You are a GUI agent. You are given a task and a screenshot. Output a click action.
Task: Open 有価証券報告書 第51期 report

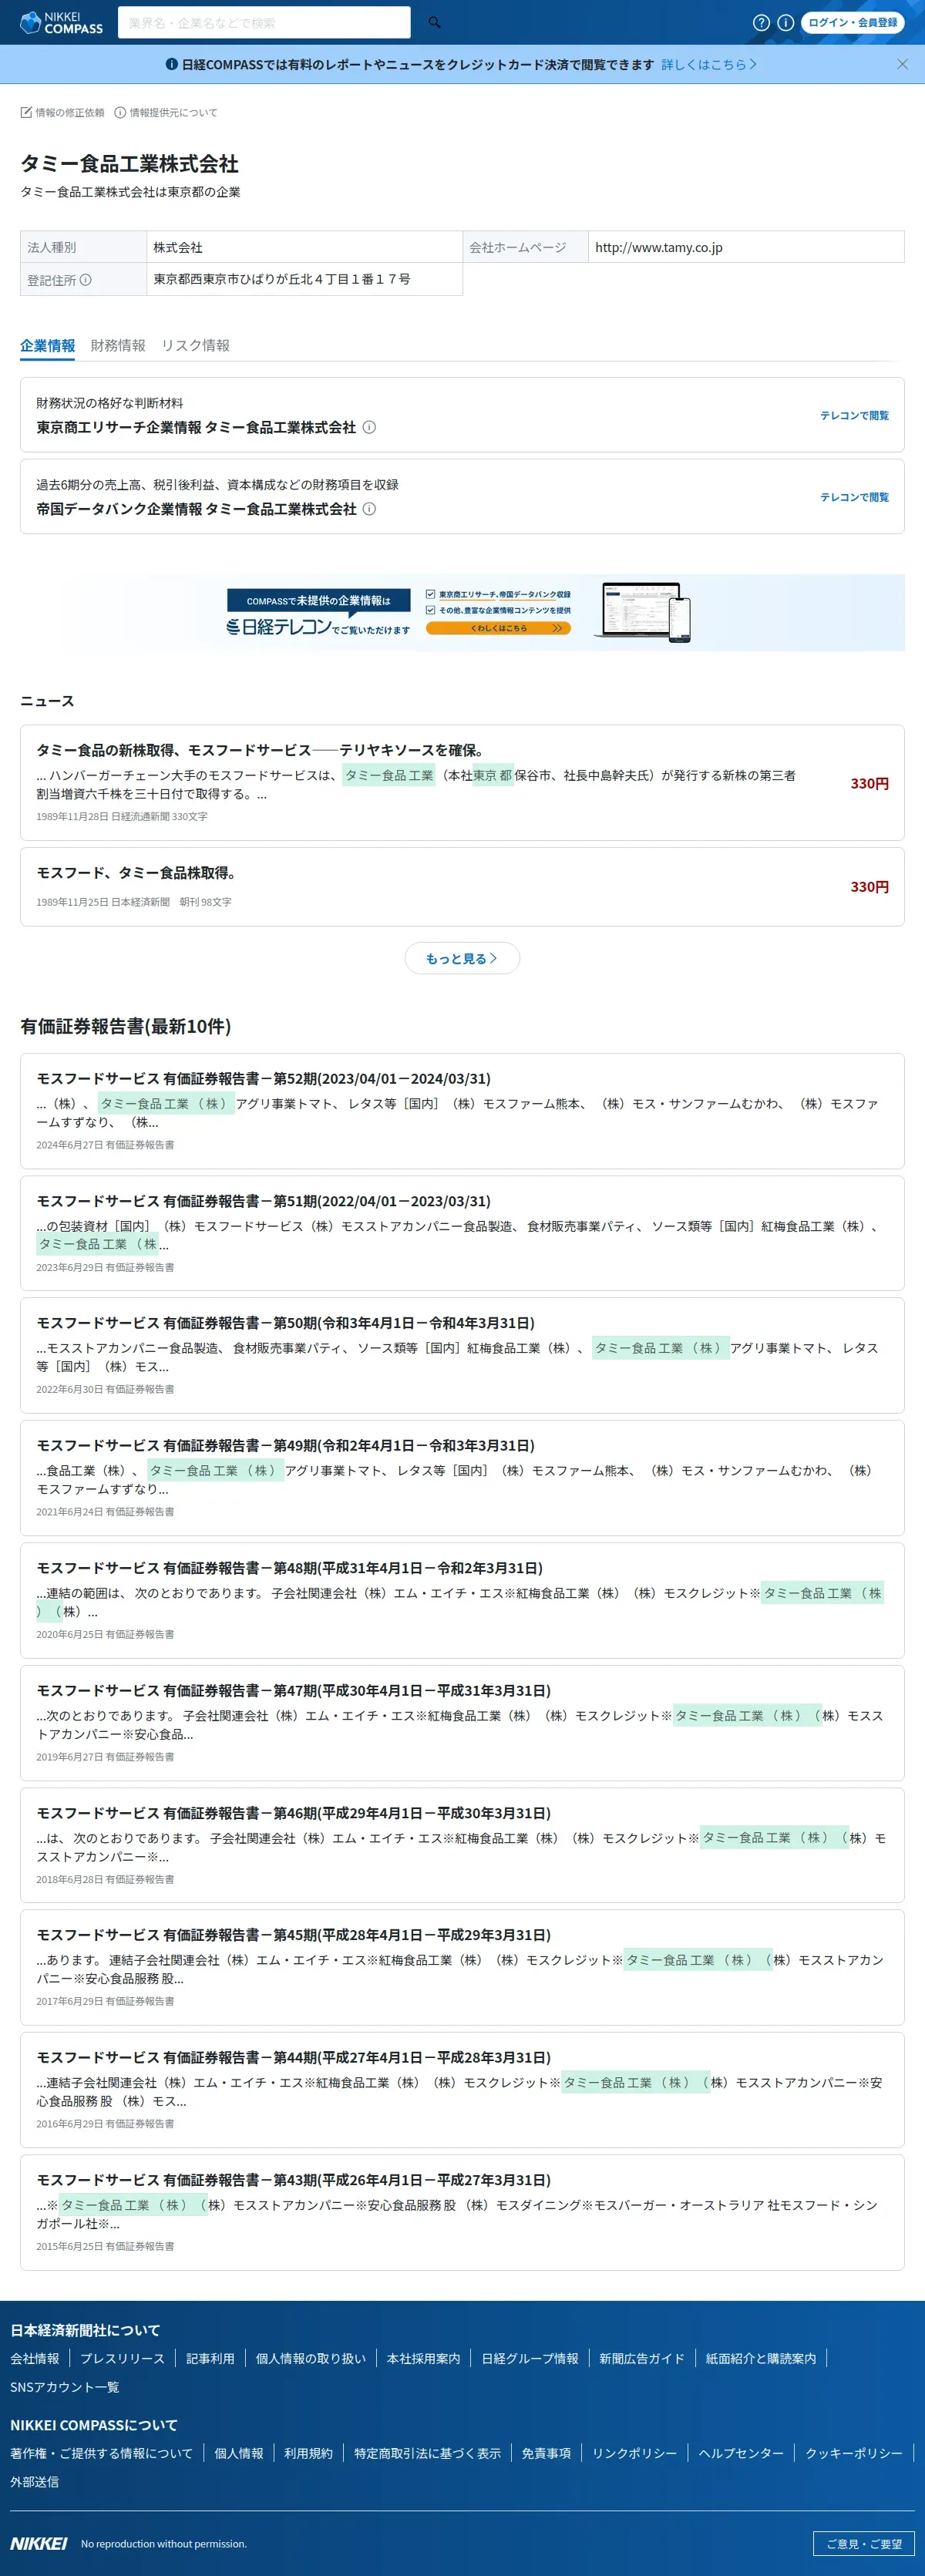(x=264, y=1201)
